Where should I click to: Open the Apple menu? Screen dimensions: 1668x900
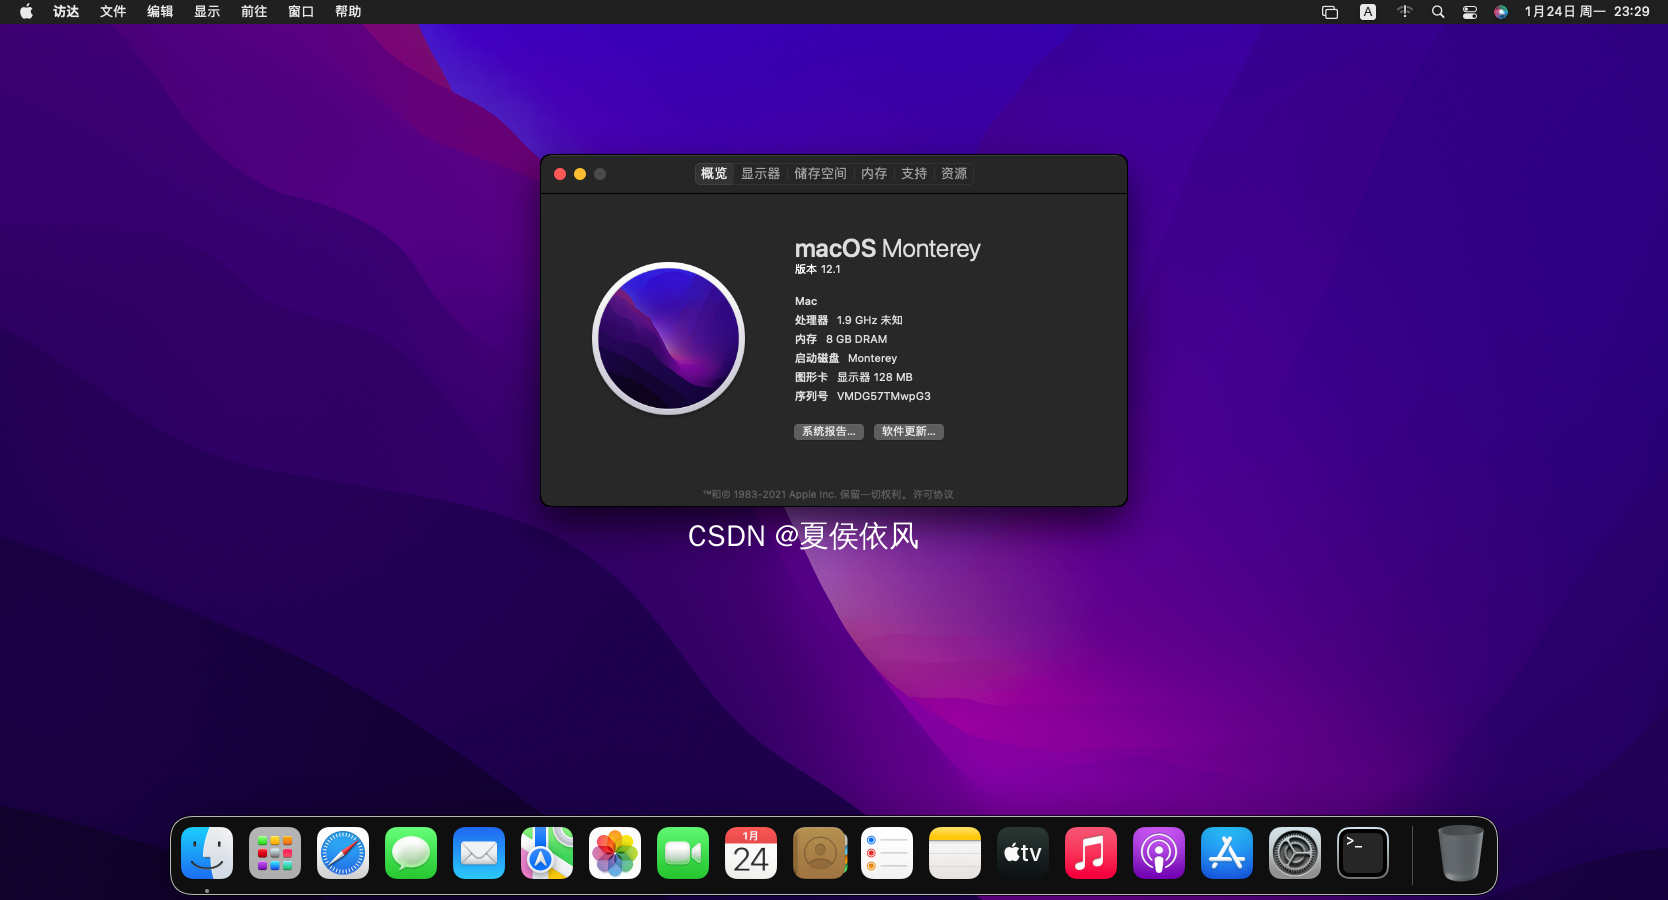26,12
